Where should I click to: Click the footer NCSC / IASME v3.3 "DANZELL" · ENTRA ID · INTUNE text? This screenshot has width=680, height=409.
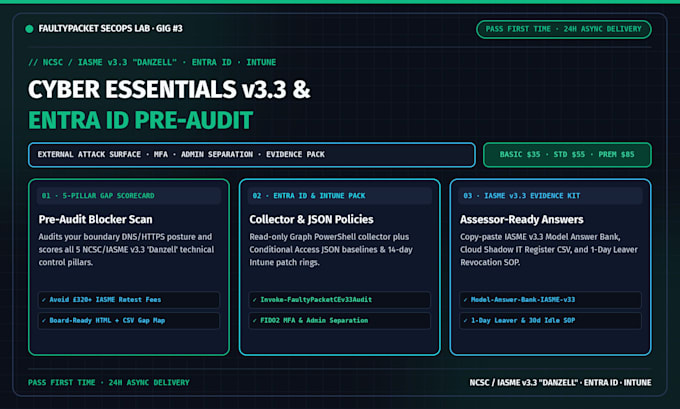[x=560, y=383]
